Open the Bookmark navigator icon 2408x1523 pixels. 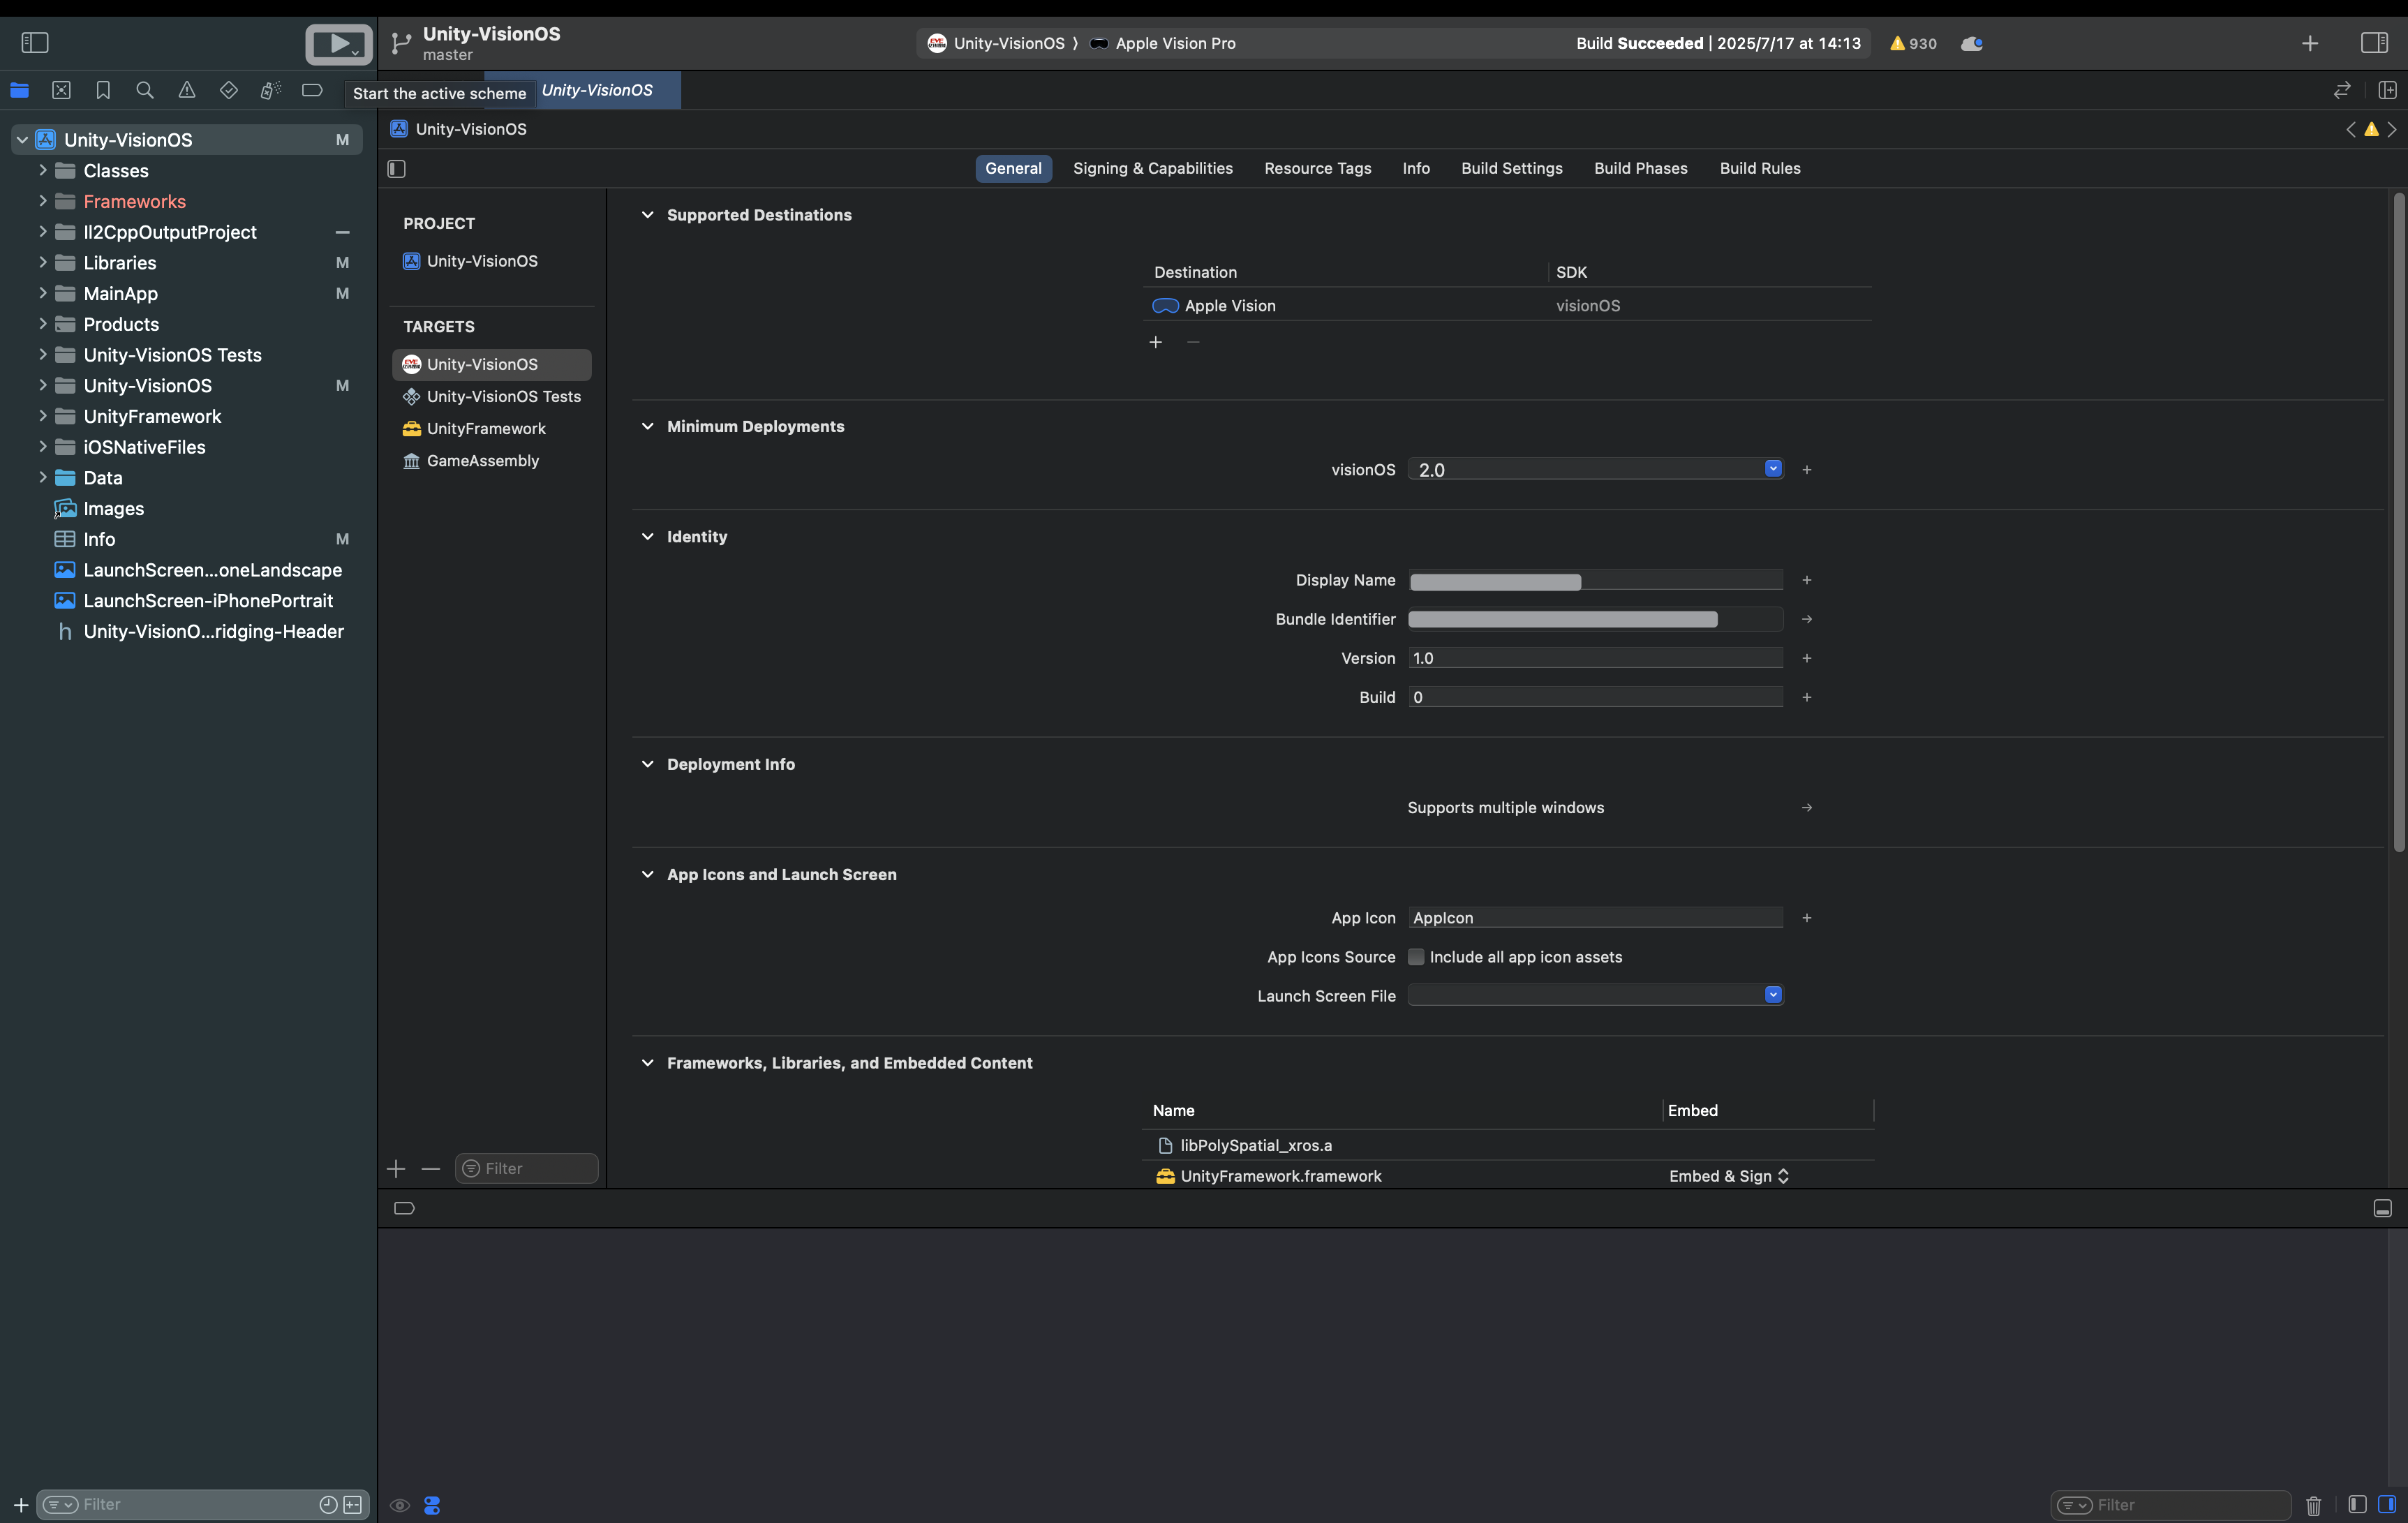(x=103, y=90)
